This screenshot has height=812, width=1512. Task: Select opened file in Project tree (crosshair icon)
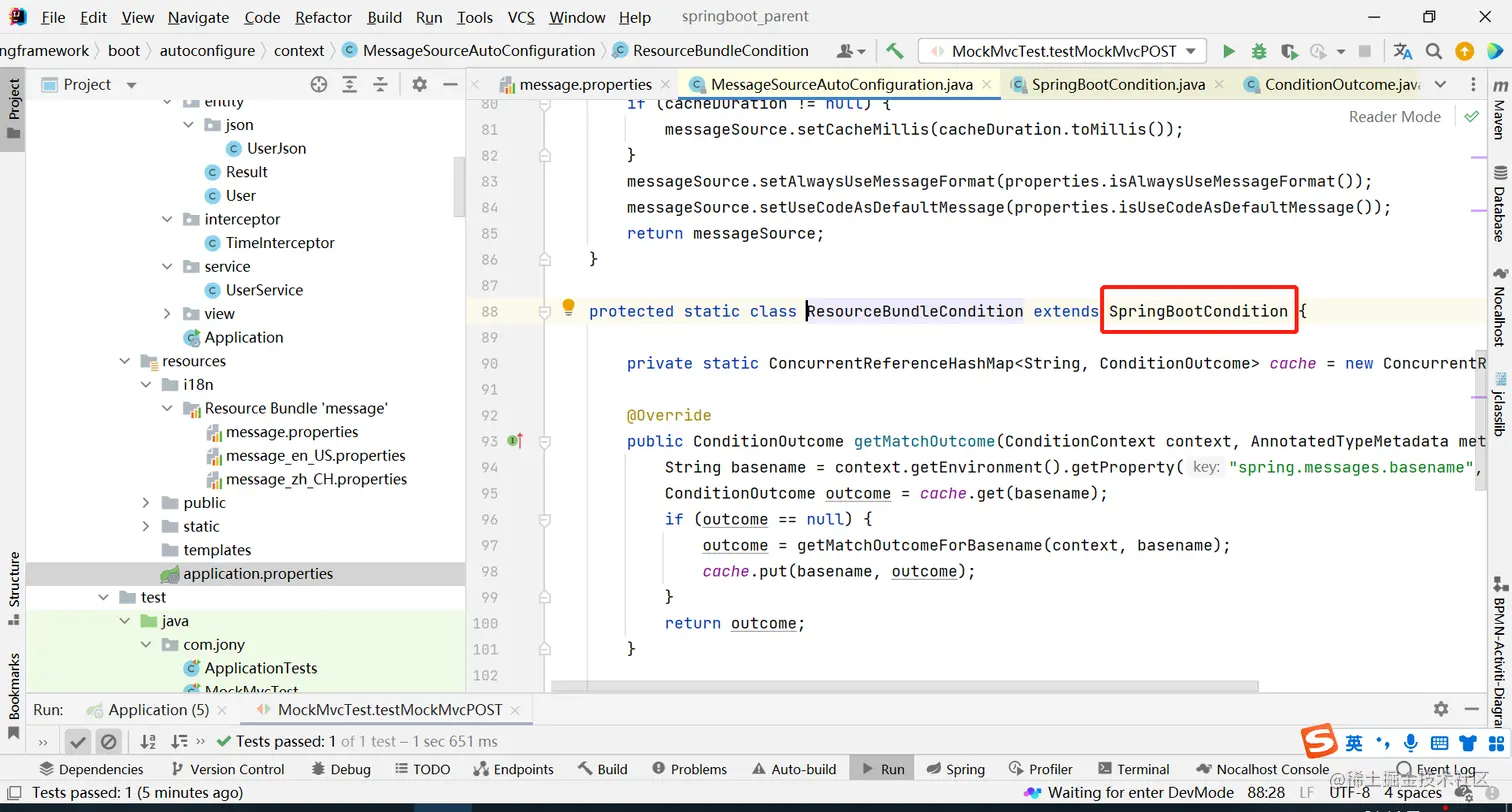point(319,85)
